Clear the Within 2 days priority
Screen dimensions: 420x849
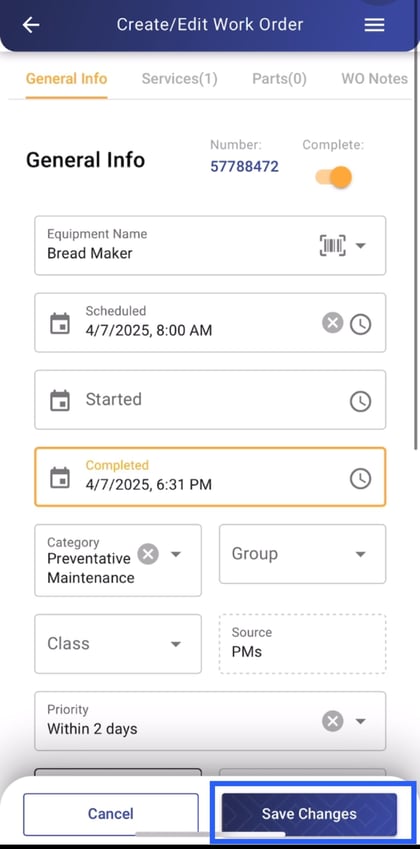[333, 721]
